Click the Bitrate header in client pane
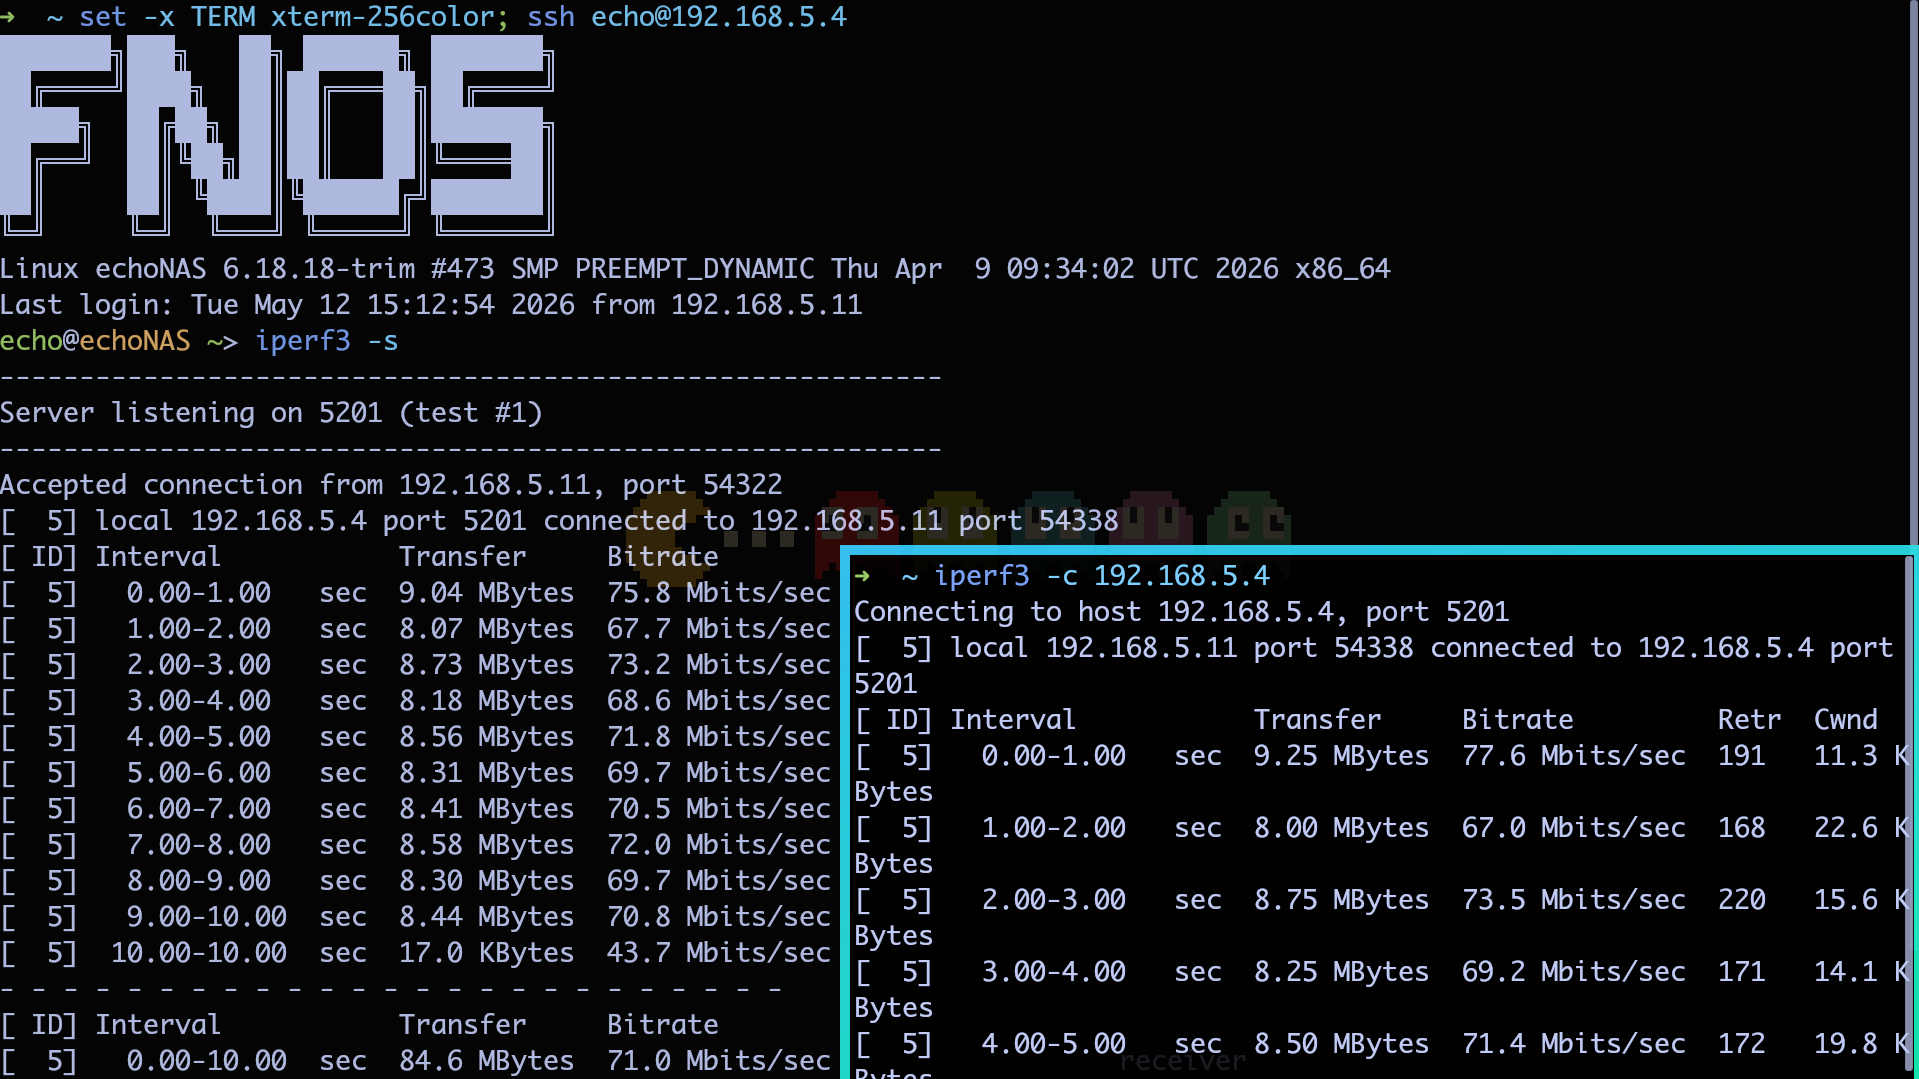1919x1079 pixels. coord(1518,720)
